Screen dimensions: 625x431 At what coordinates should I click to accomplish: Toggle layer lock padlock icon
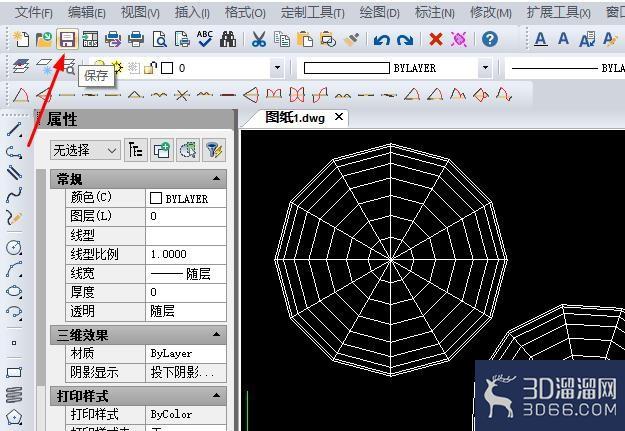[x=150, y=68]
